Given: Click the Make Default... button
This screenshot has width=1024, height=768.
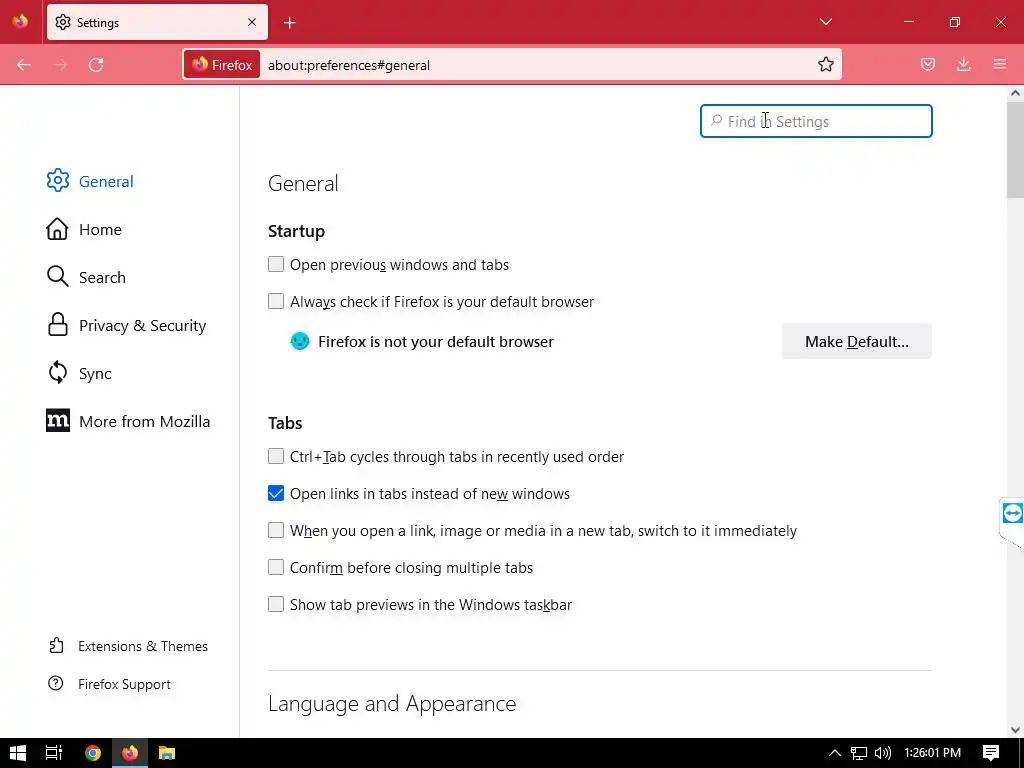Looking at the screenshot, I should (x=856, y=341).
